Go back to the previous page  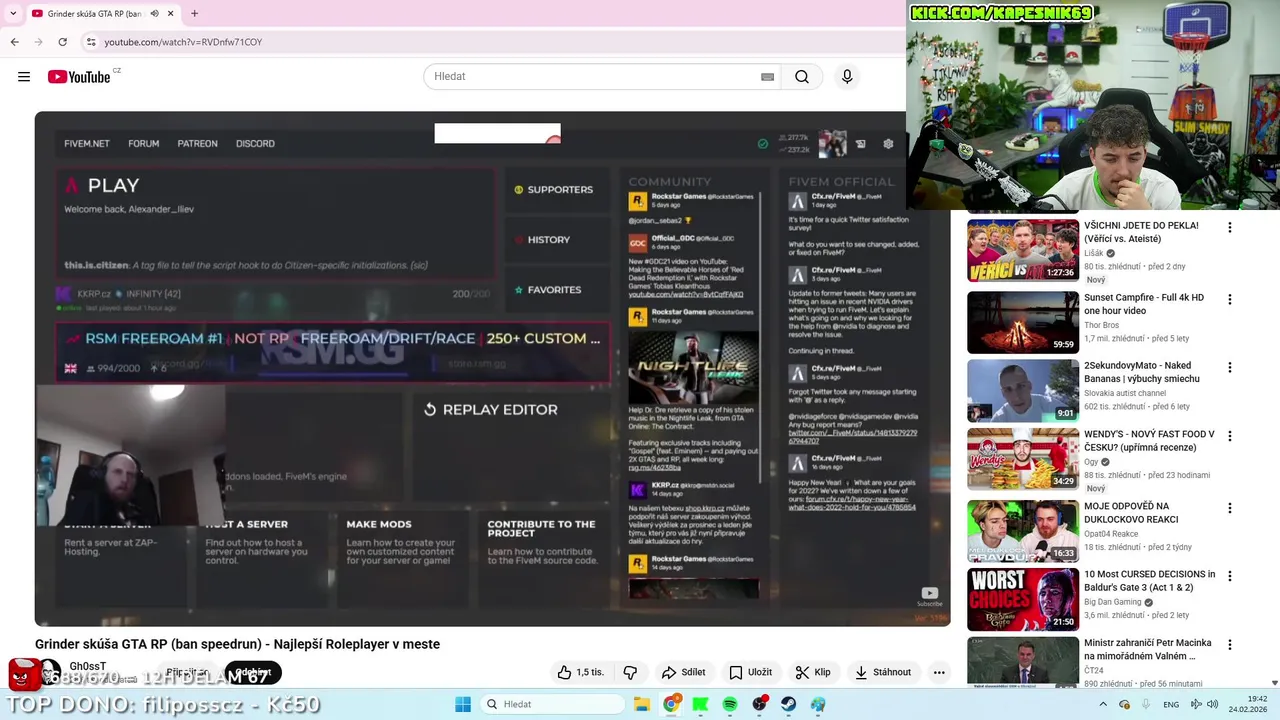(x=14, y=42)
